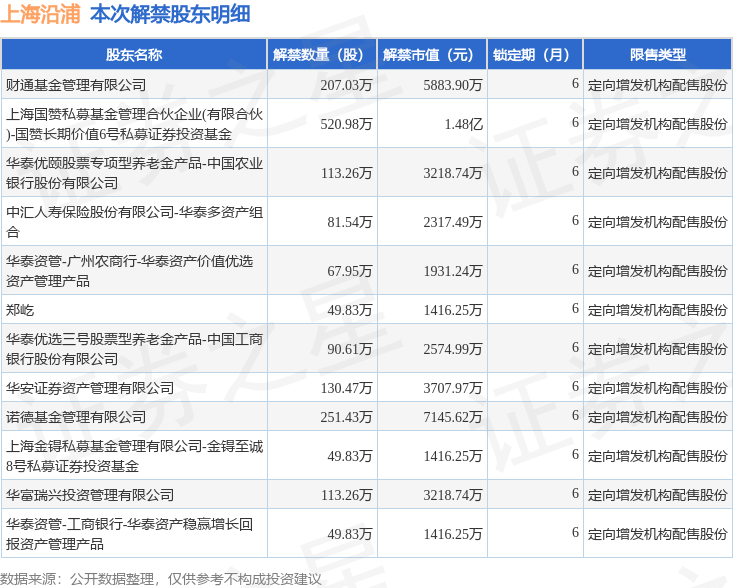Select the 锁定期（月） column header
This screenshot has width=733, height=588.
coord(535,55)
